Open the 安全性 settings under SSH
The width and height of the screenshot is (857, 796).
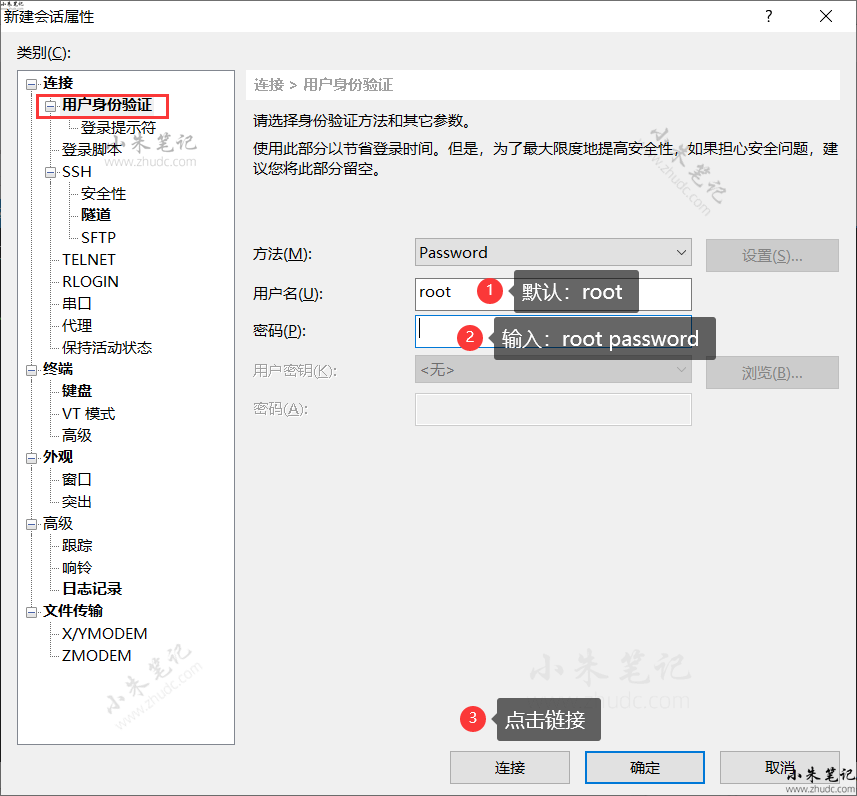(104, 193)
